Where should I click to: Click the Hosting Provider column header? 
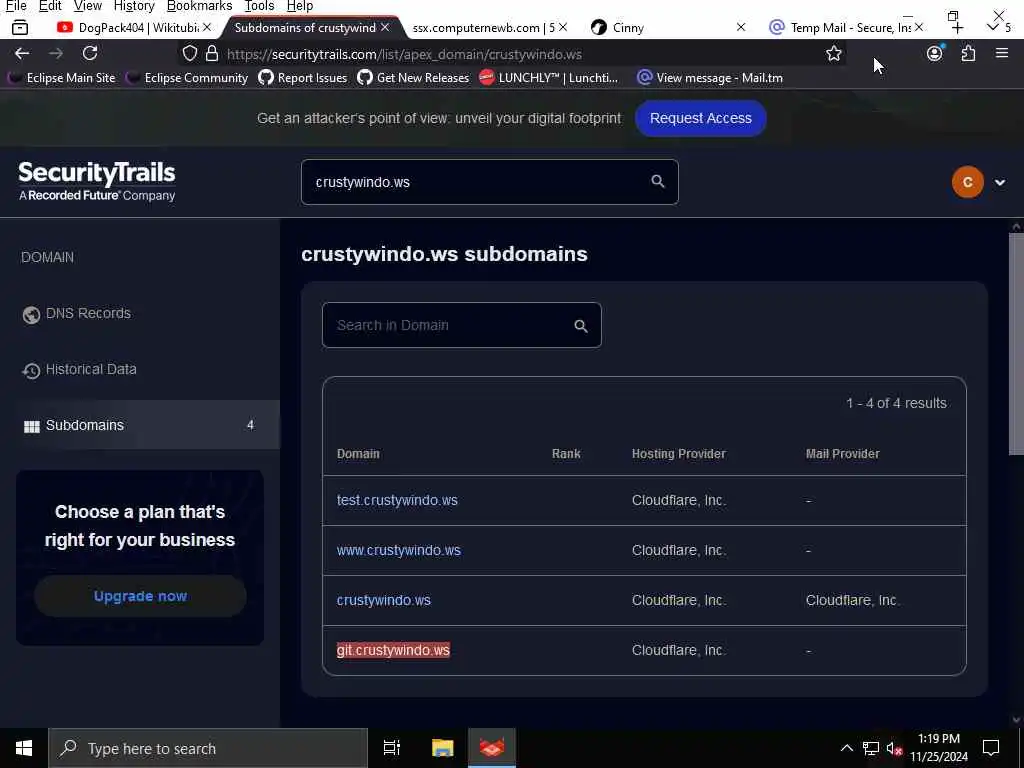pos(679,454)
